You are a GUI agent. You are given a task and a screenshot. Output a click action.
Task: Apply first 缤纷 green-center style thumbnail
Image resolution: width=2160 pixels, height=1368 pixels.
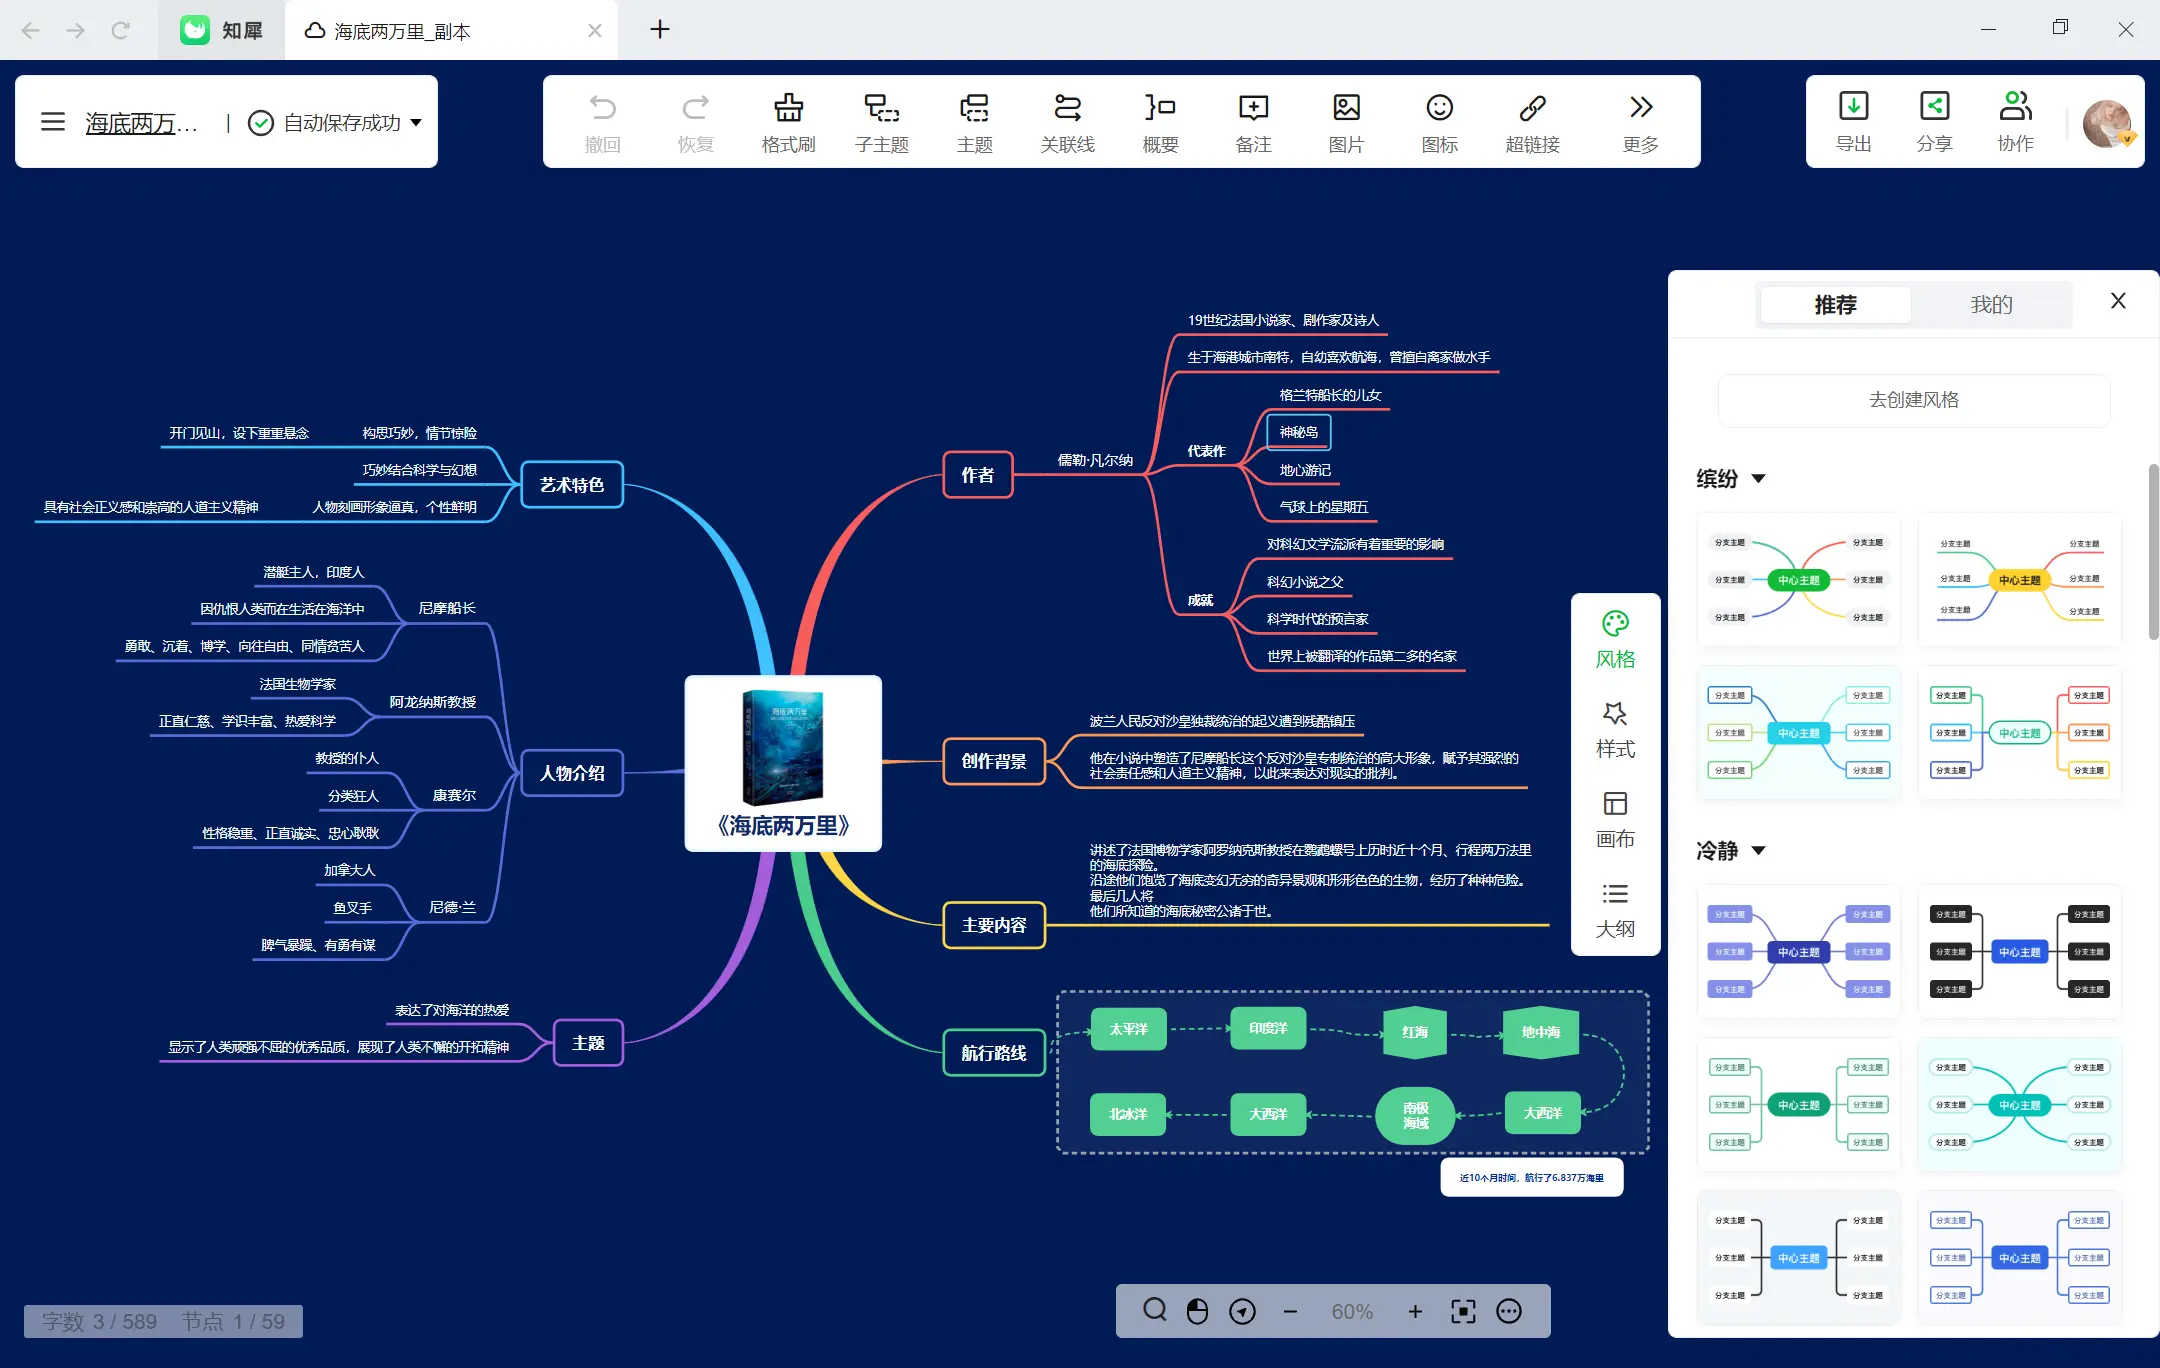1798,580
